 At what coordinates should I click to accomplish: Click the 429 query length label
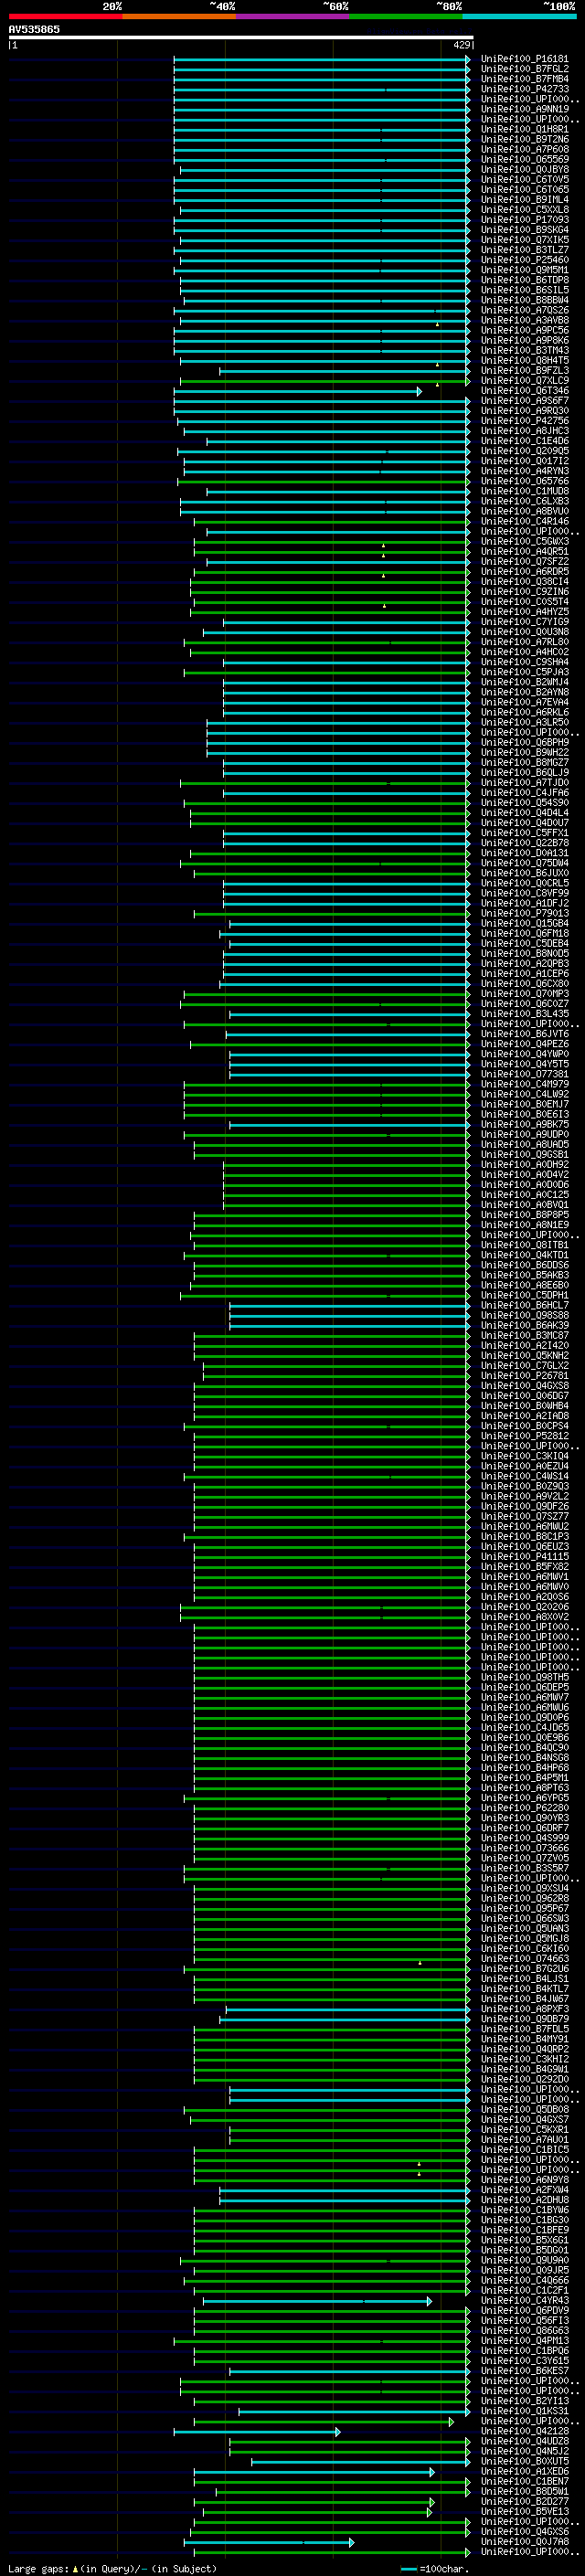pyautogui.click(x=461, y=45)
